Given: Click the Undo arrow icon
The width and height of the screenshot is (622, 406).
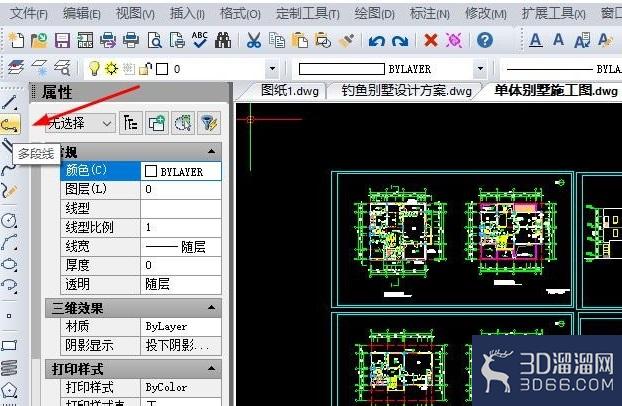Looking at the screenshot, I should tap(377, 40).
